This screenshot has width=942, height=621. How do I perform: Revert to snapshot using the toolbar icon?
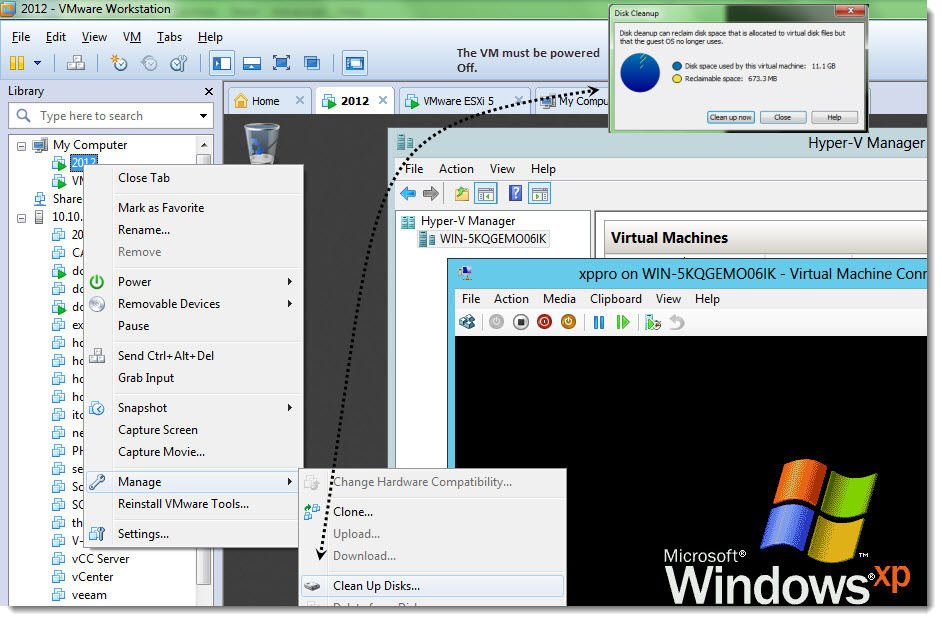point(149,62)
